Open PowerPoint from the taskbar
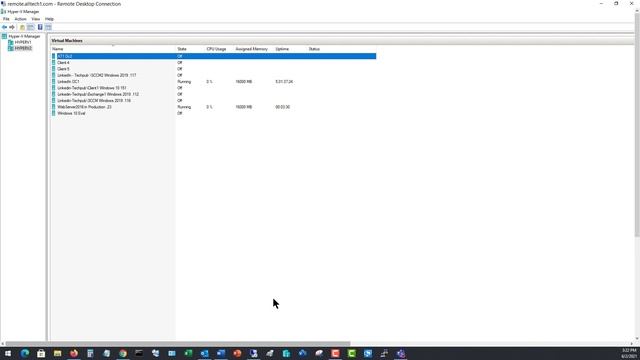Image resolution: width=640 pixels, height=360 pixels. 237,353
